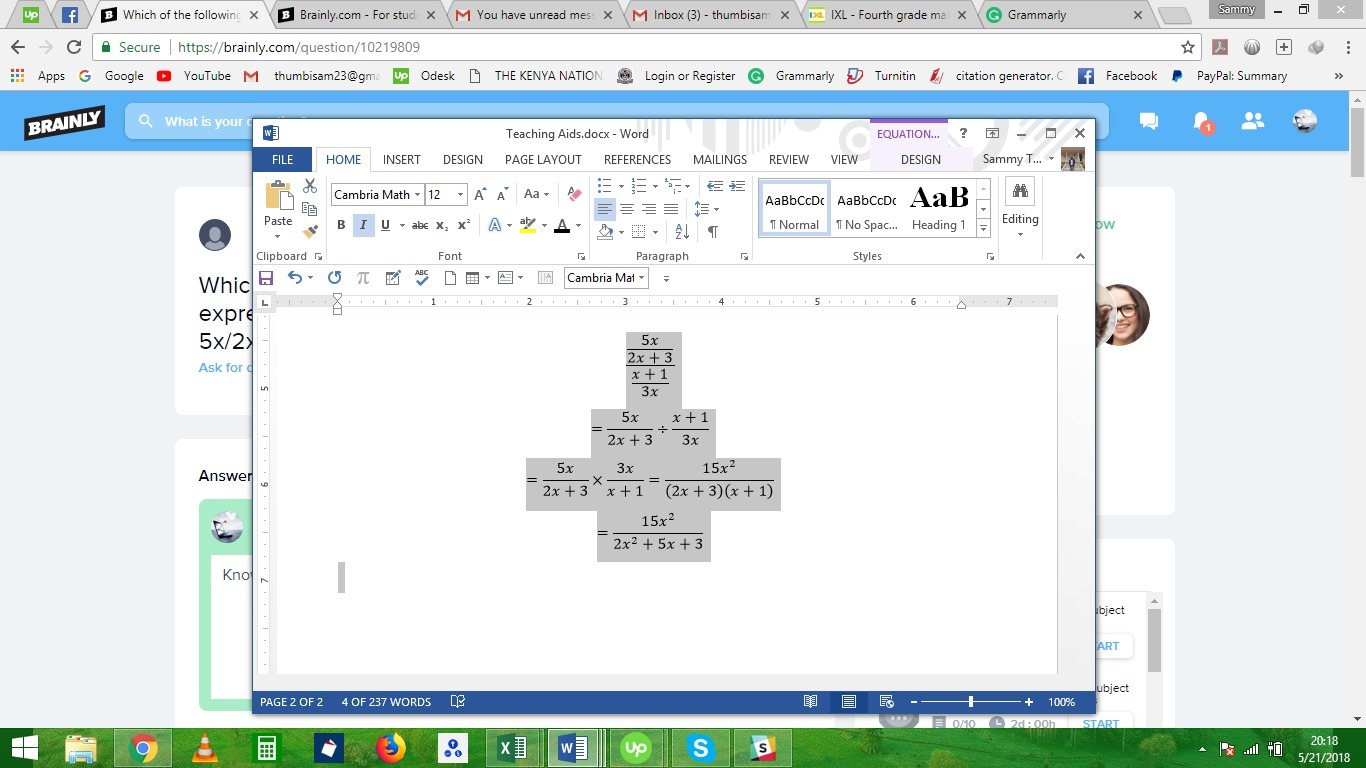Open Word Help question mark

coord(963,133)
